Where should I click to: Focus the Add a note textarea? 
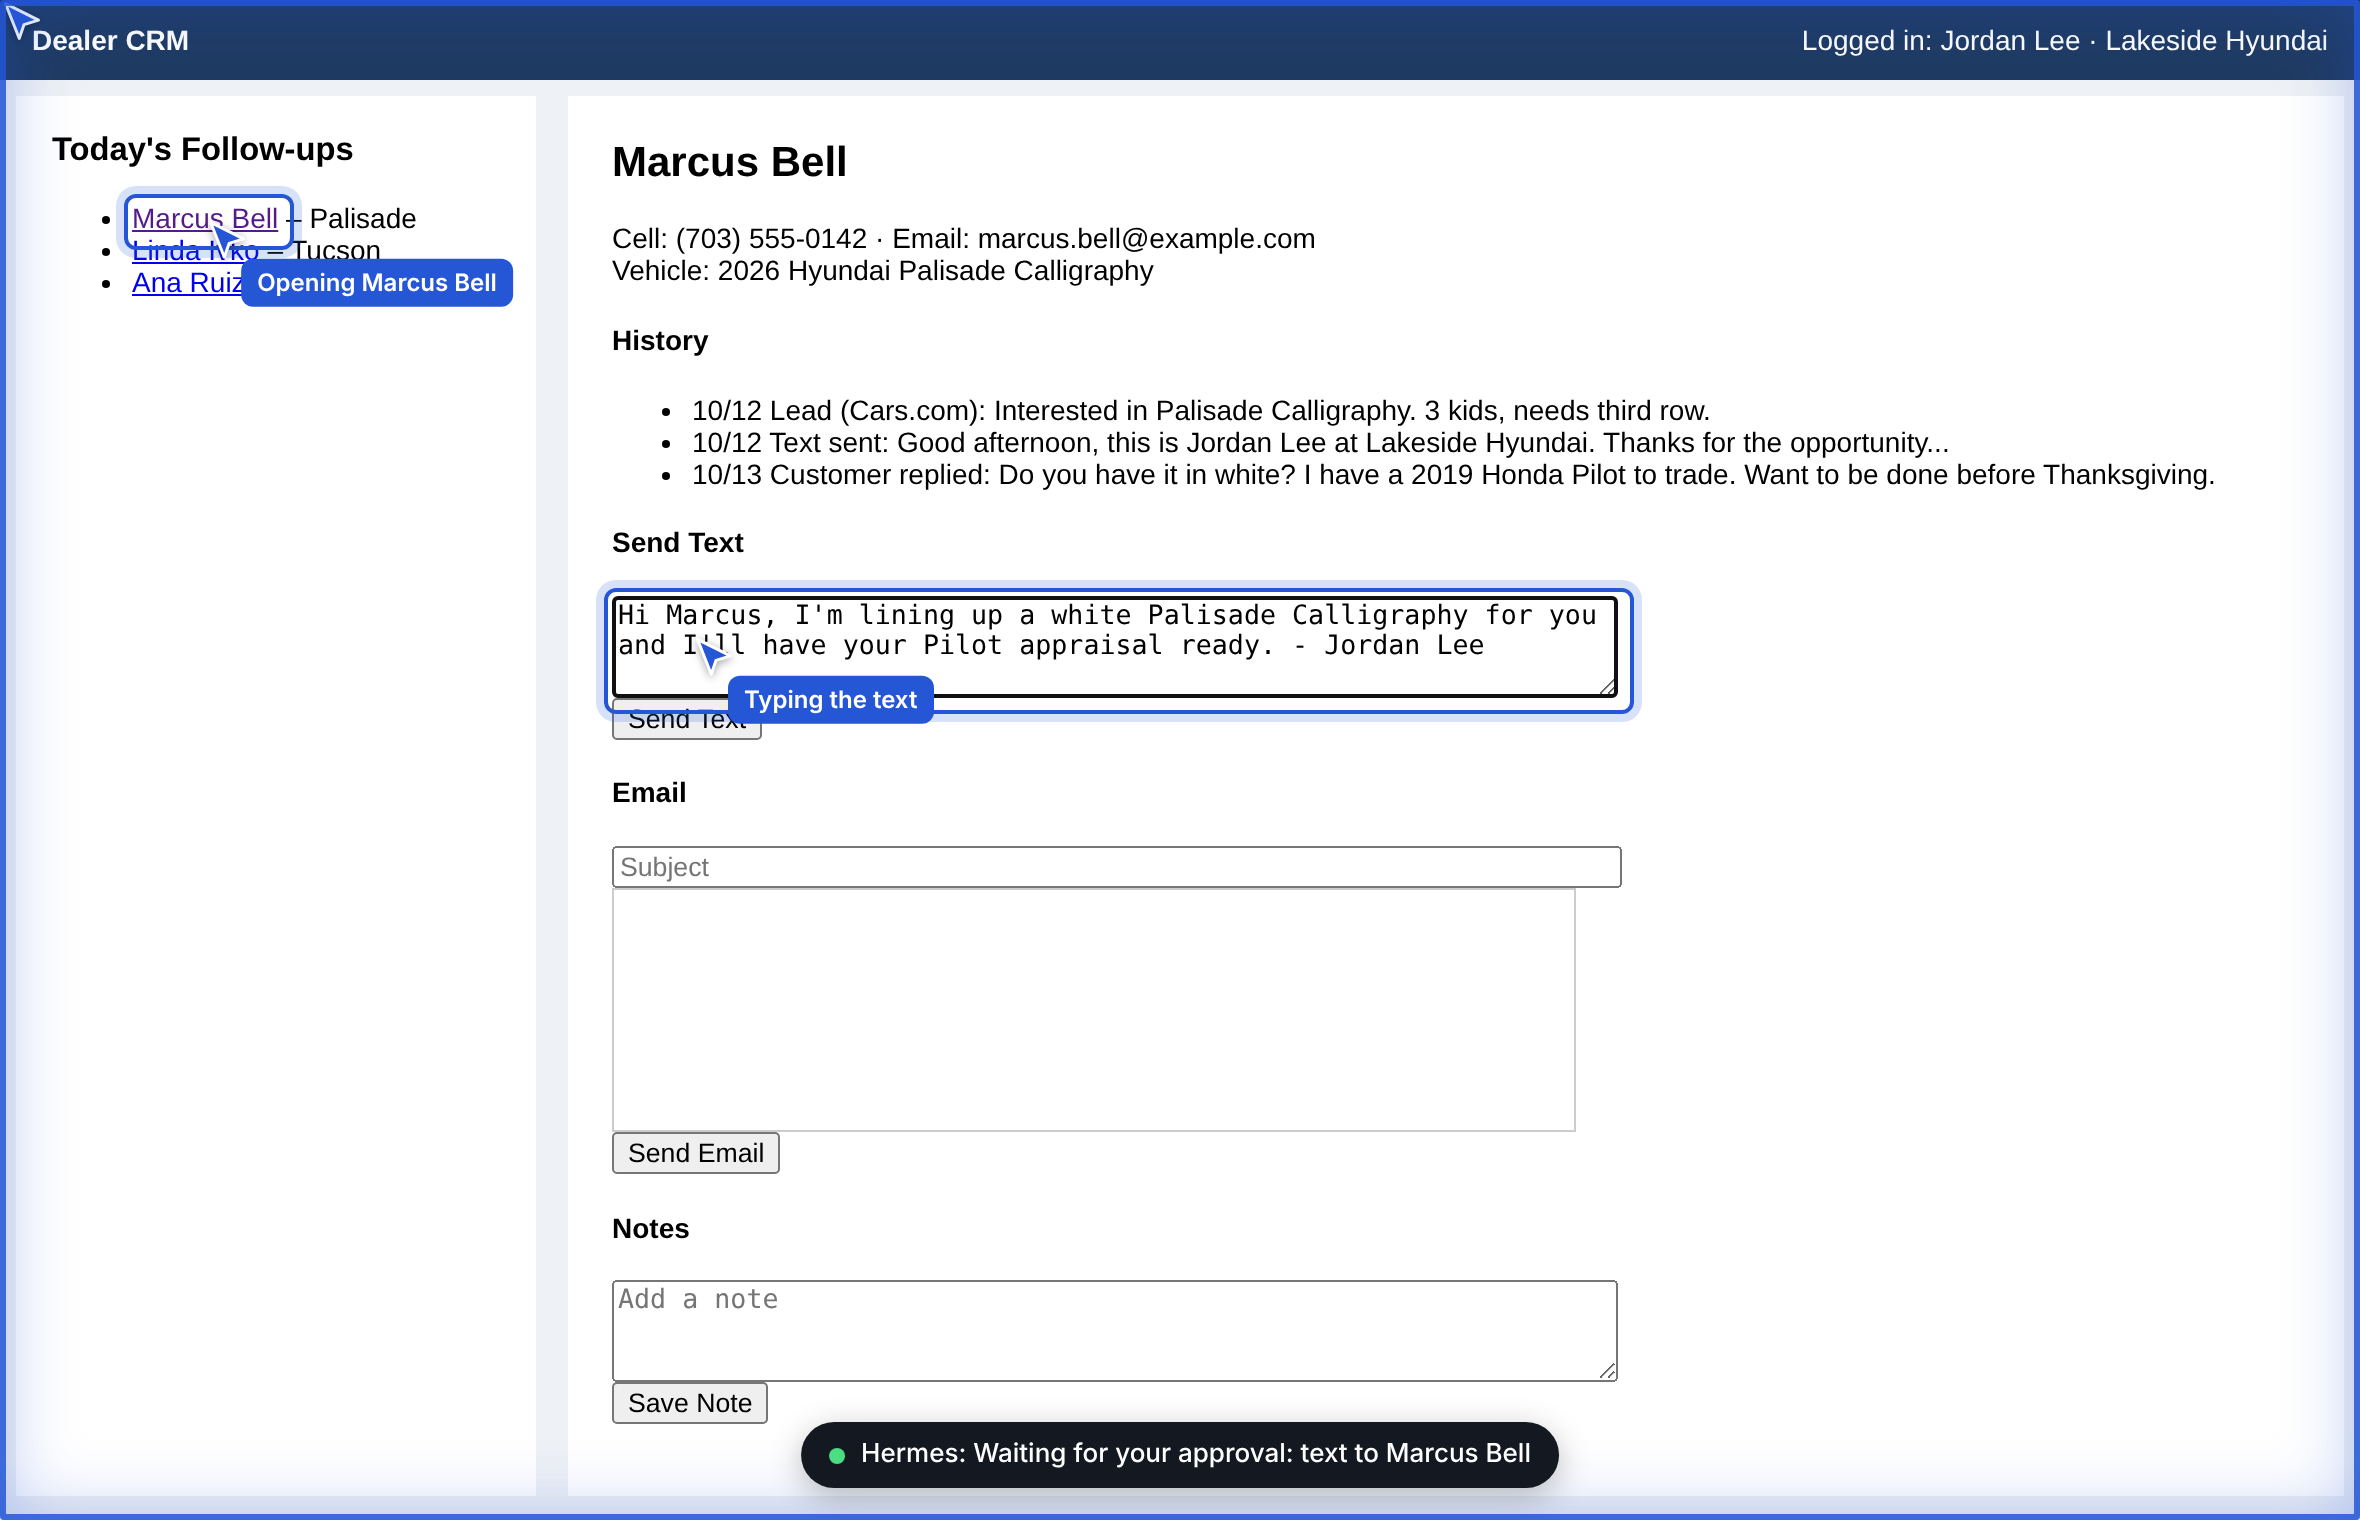pos(1114,1331)
